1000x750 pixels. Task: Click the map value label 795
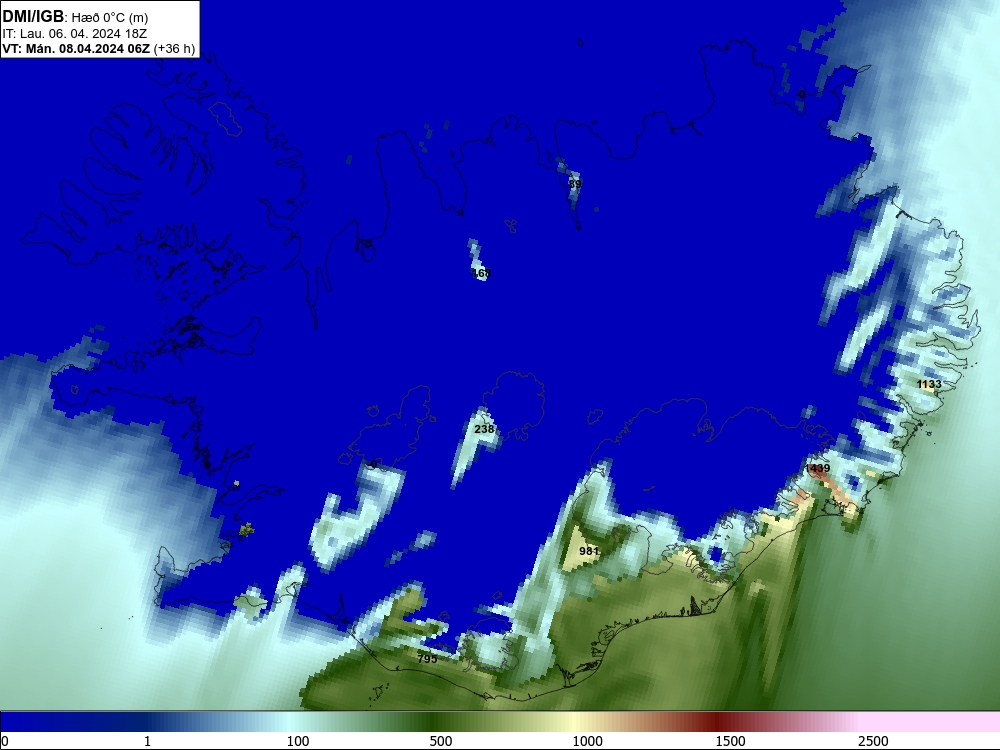[x=427, y=659]
